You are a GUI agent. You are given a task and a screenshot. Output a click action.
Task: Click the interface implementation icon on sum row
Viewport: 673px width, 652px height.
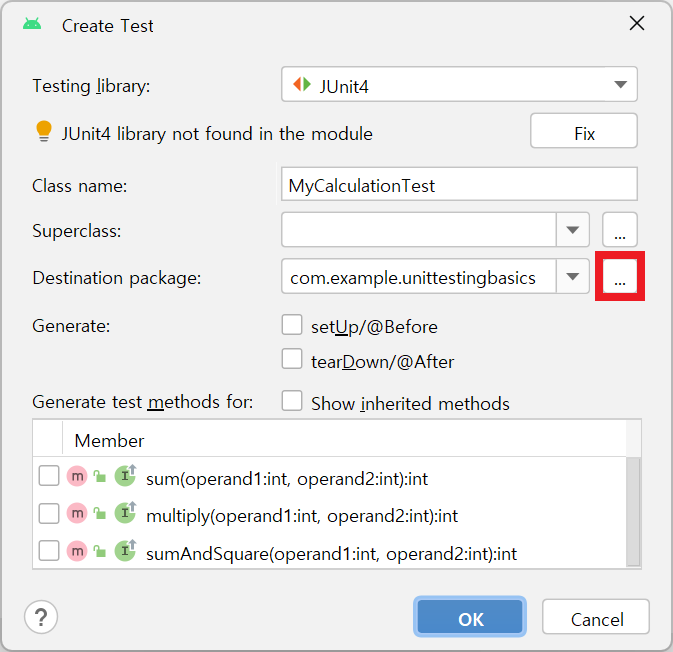[x=125, y=476]
